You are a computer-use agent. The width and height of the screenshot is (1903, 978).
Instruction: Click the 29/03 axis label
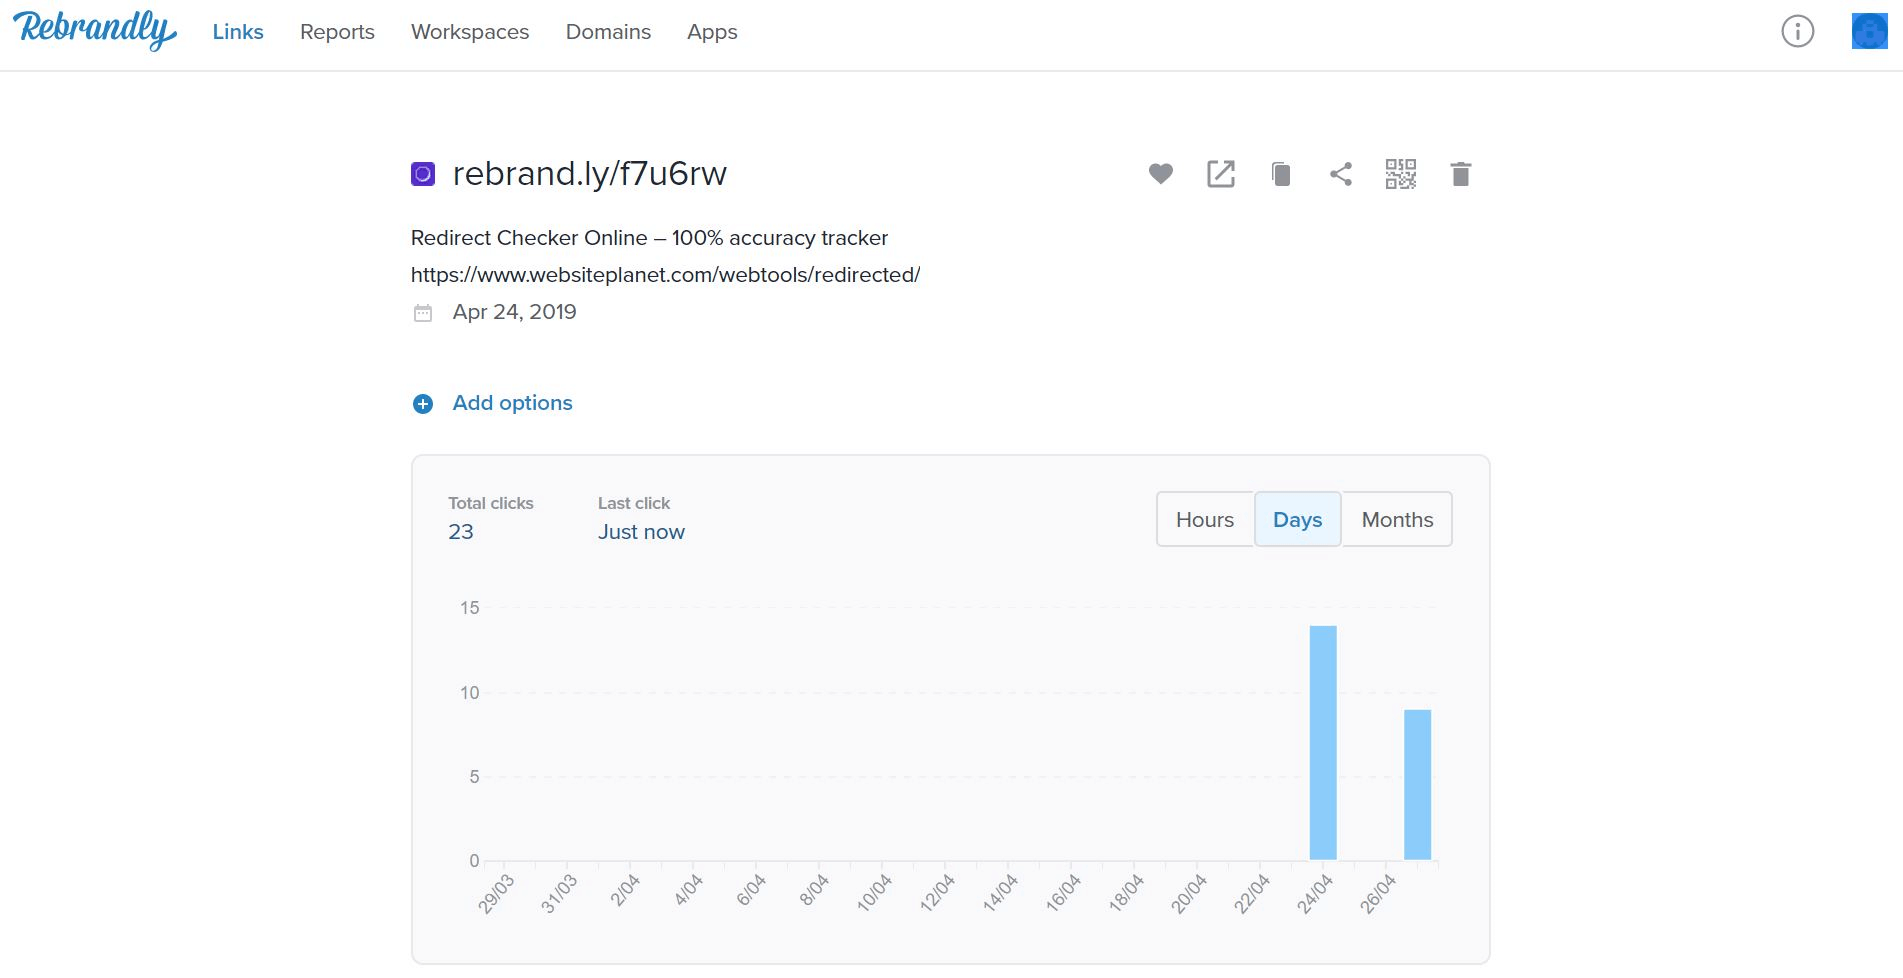coord(496,893)
